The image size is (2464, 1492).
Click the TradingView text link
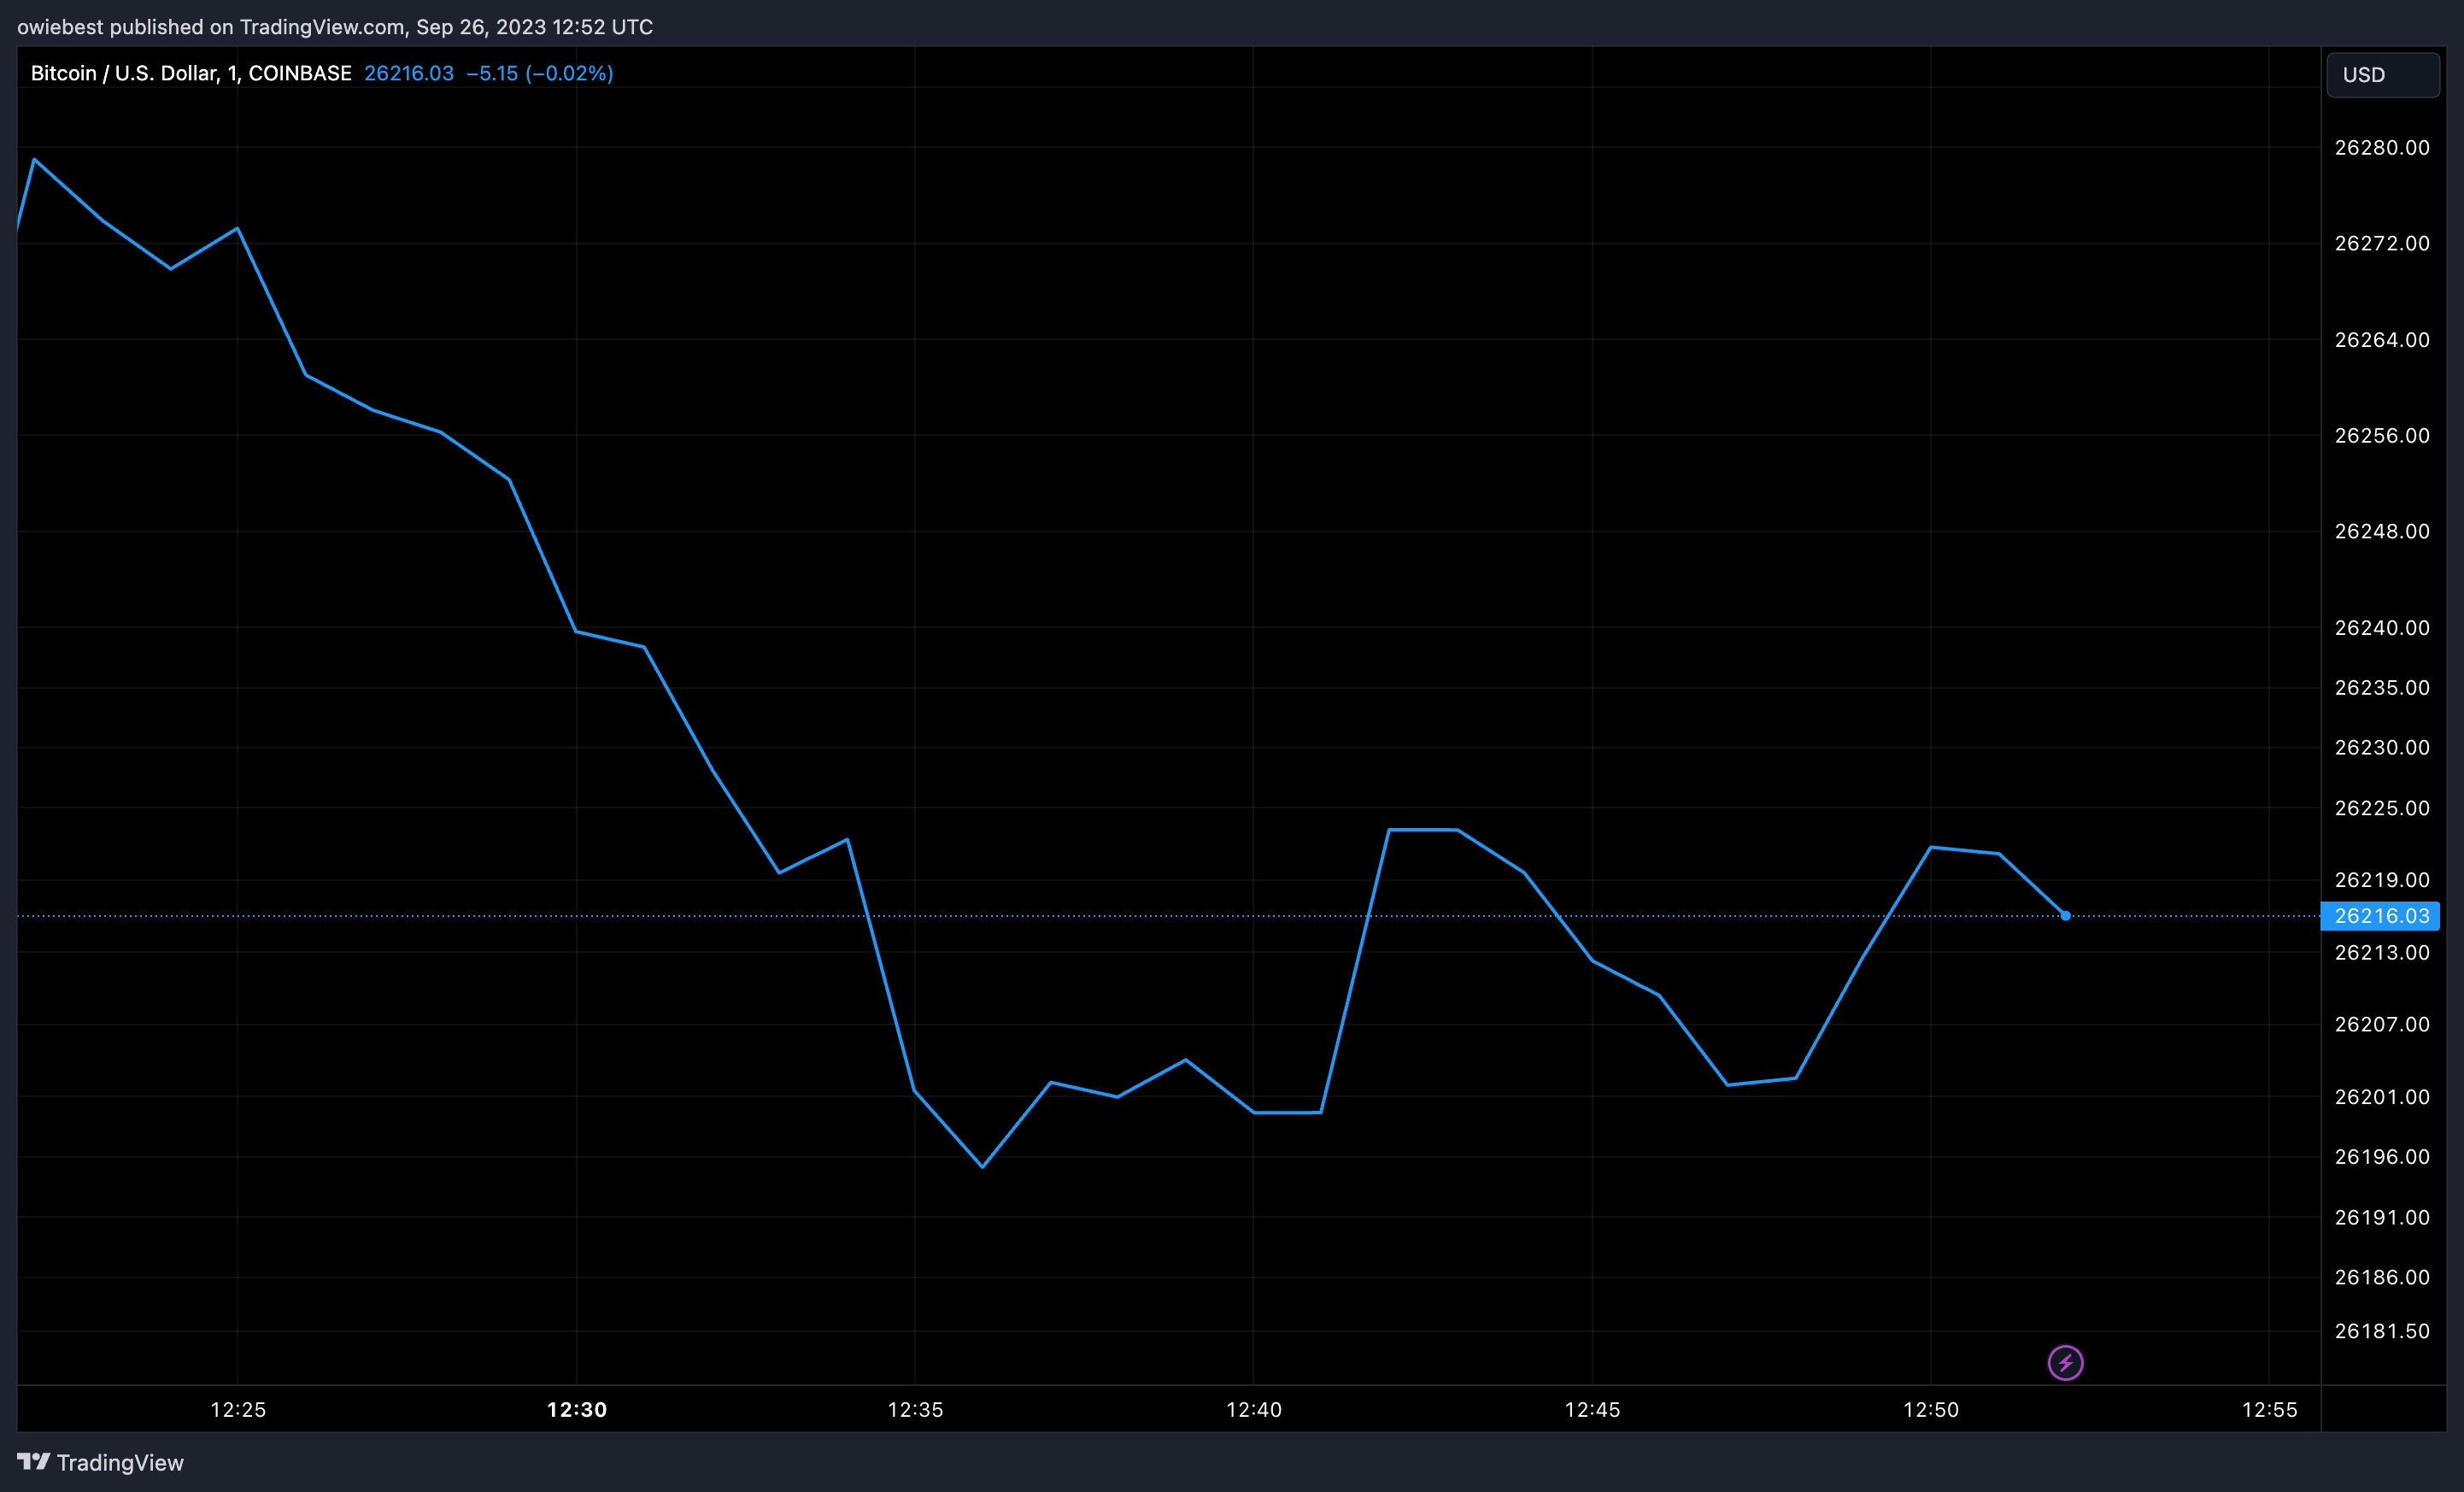(x=120, y=1463)
